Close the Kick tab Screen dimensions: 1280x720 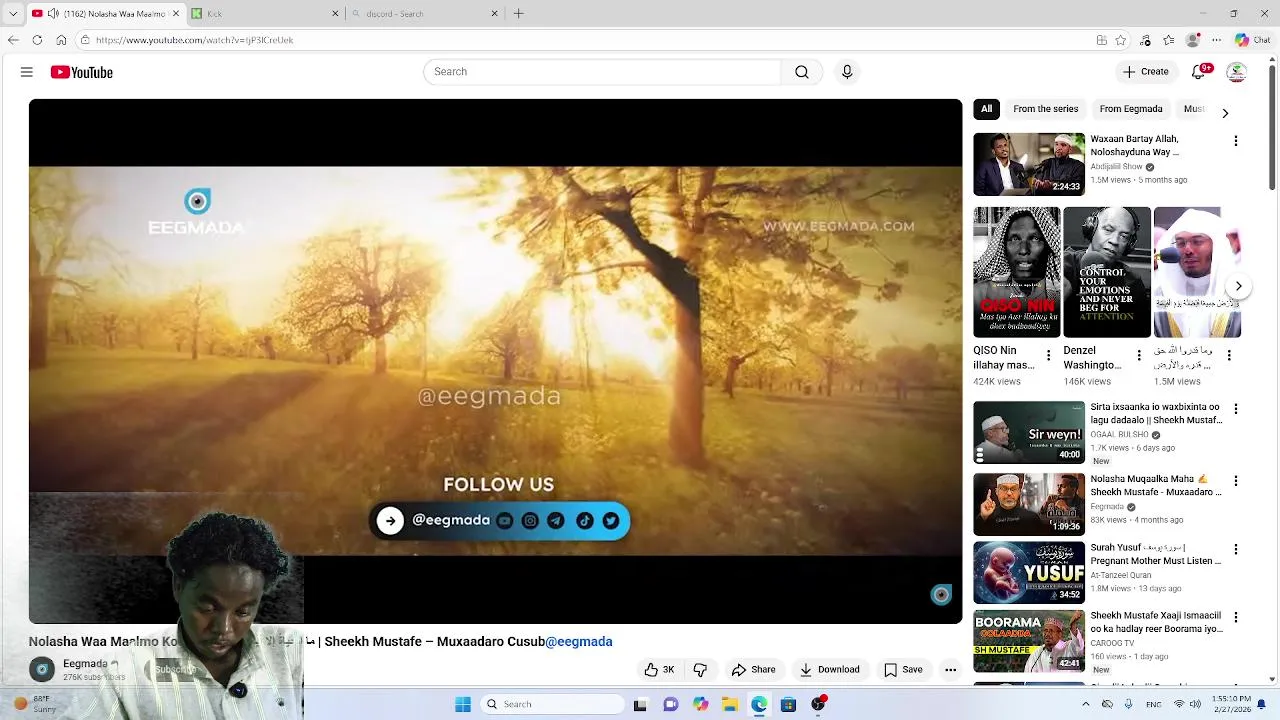[335, 14]
